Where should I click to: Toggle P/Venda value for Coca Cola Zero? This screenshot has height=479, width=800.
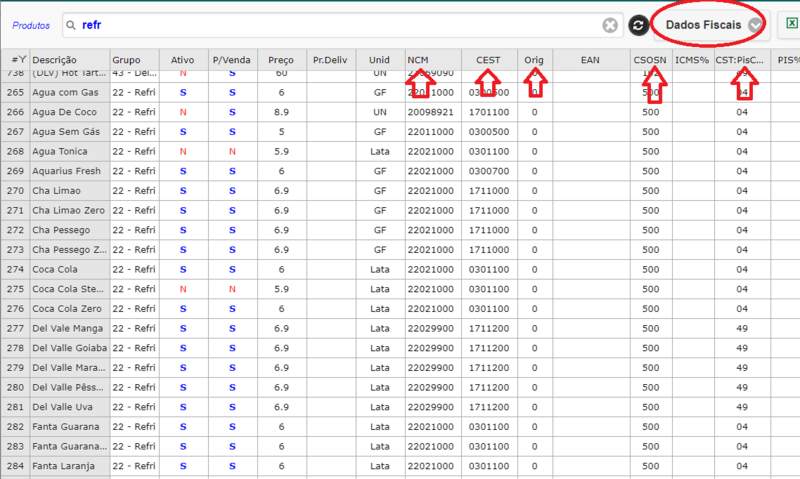click(232, 309)
